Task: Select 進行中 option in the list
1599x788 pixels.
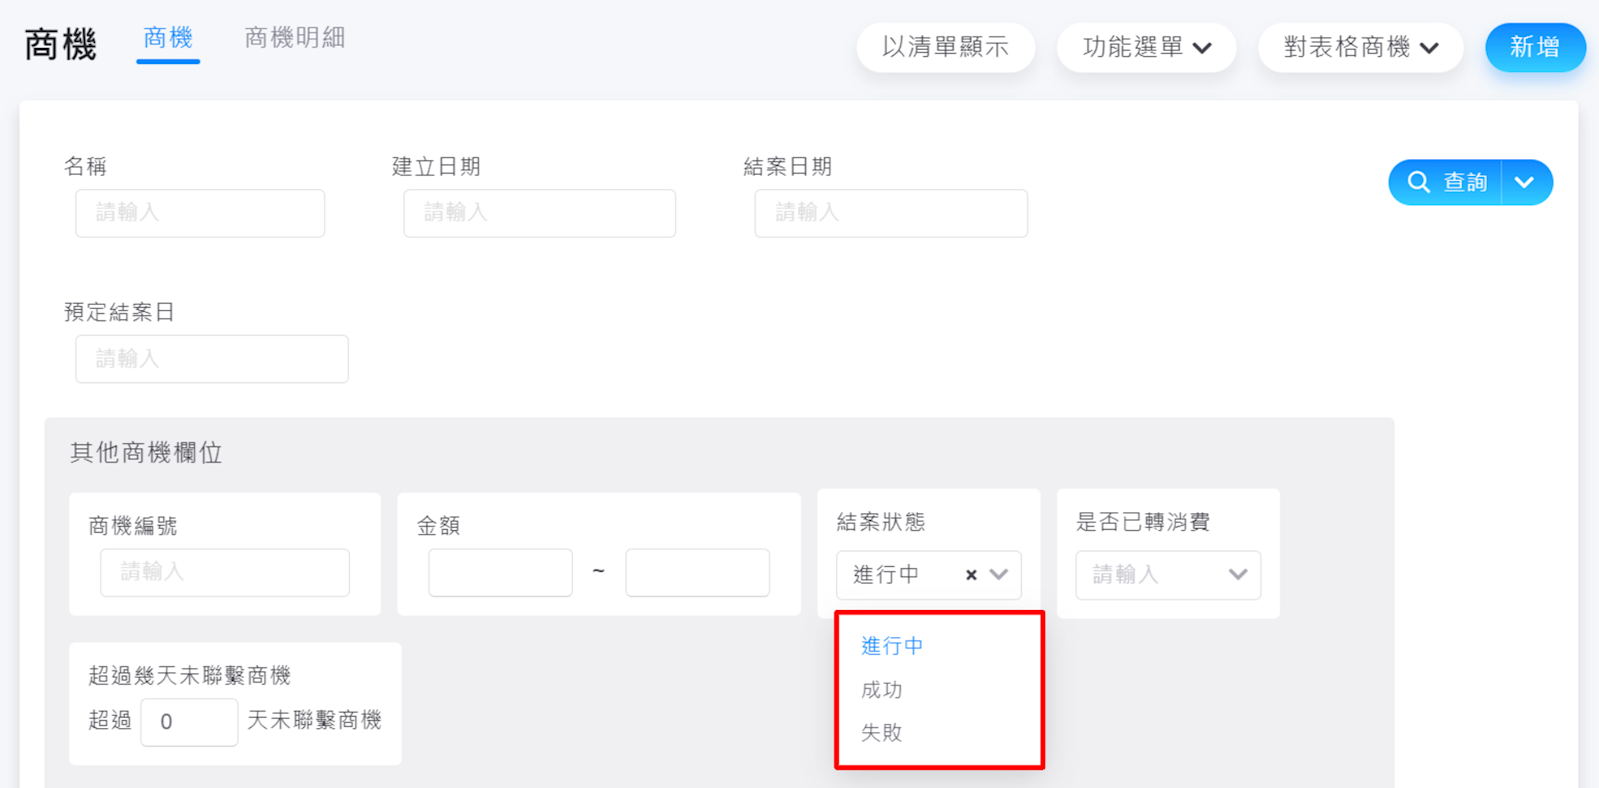Action: tap(892, 646)
